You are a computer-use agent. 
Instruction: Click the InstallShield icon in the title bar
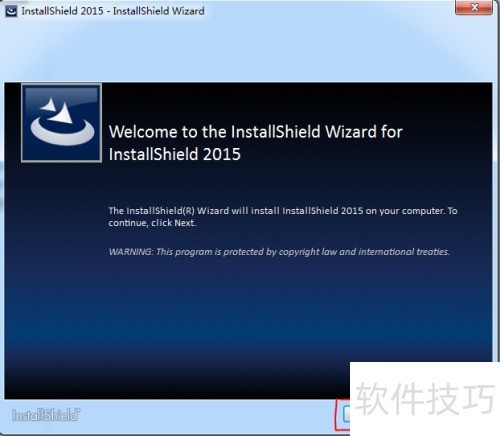[x=11, y=11]
